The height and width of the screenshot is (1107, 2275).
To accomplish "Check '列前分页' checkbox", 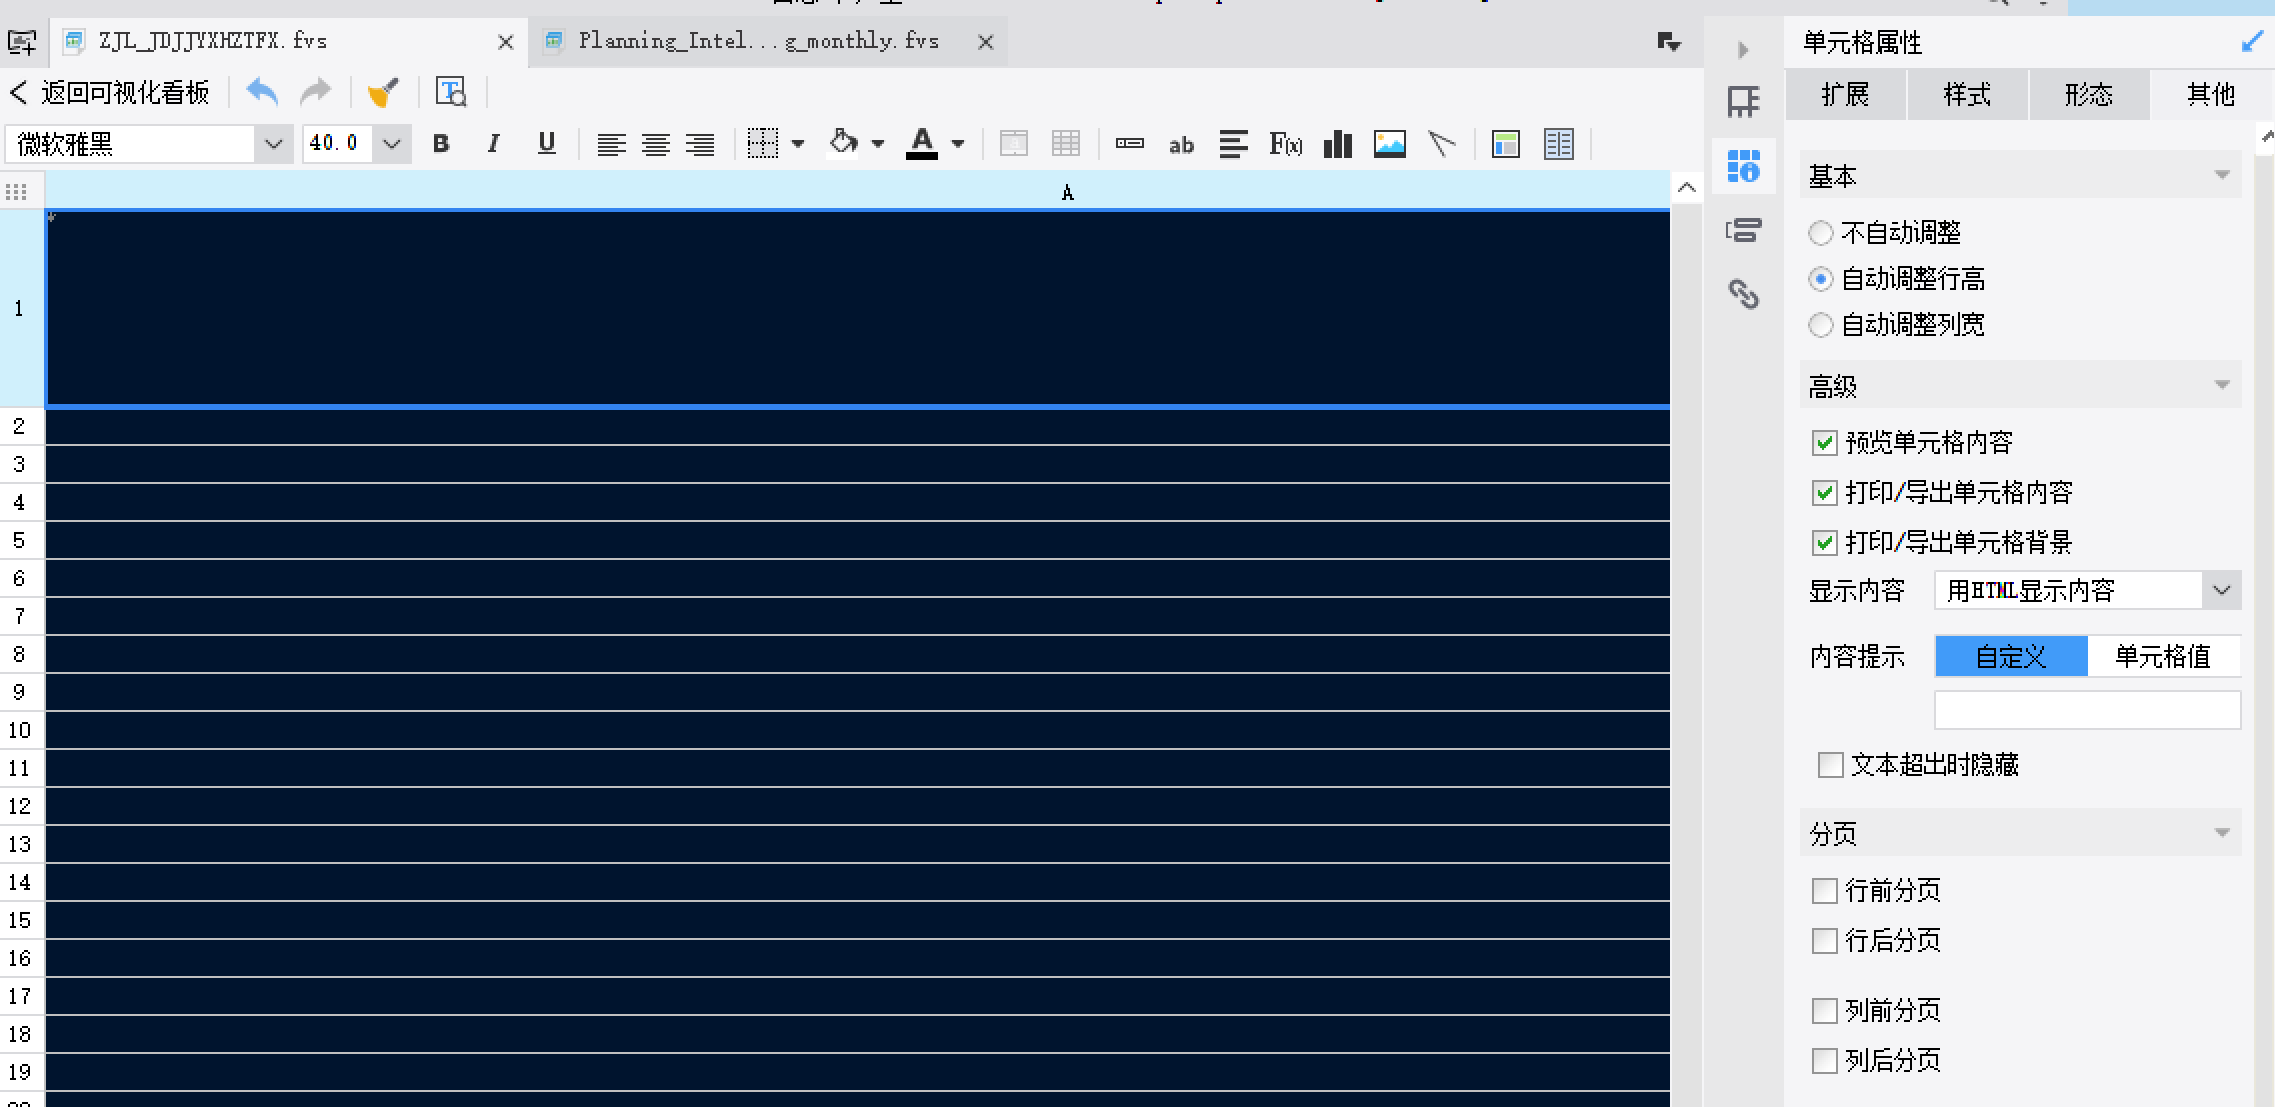I will click(x=1825, y=1011).
